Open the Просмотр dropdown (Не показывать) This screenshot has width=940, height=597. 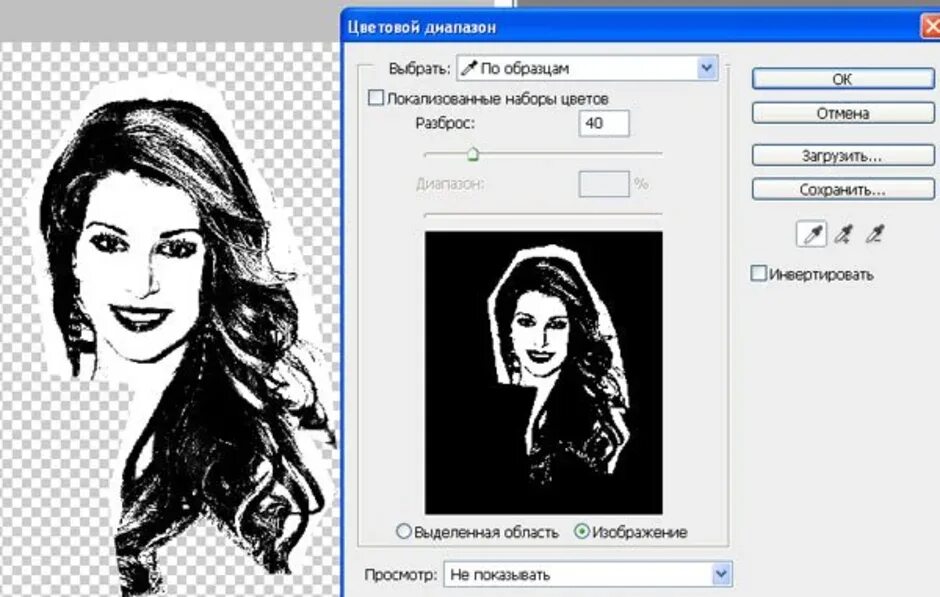point(588,575)
